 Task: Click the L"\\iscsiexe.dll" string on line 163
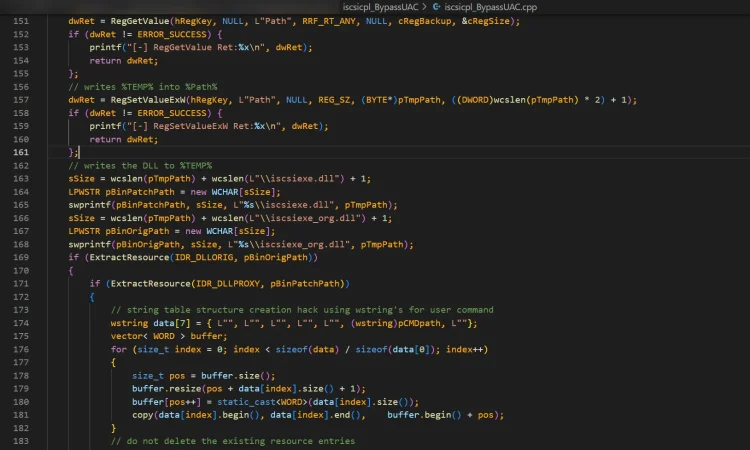tap(295, 179)
